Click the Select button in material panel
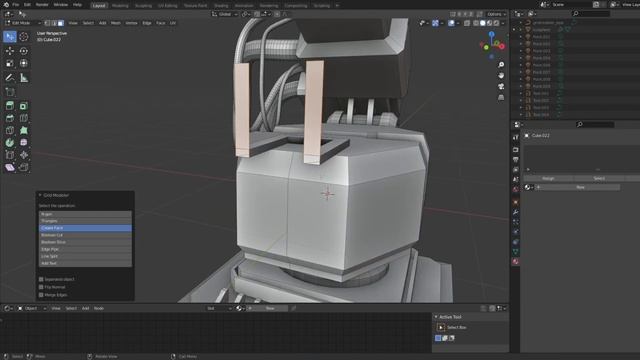Image resolution: width=640 pixels, height=360 pixels. click(599, 178)
